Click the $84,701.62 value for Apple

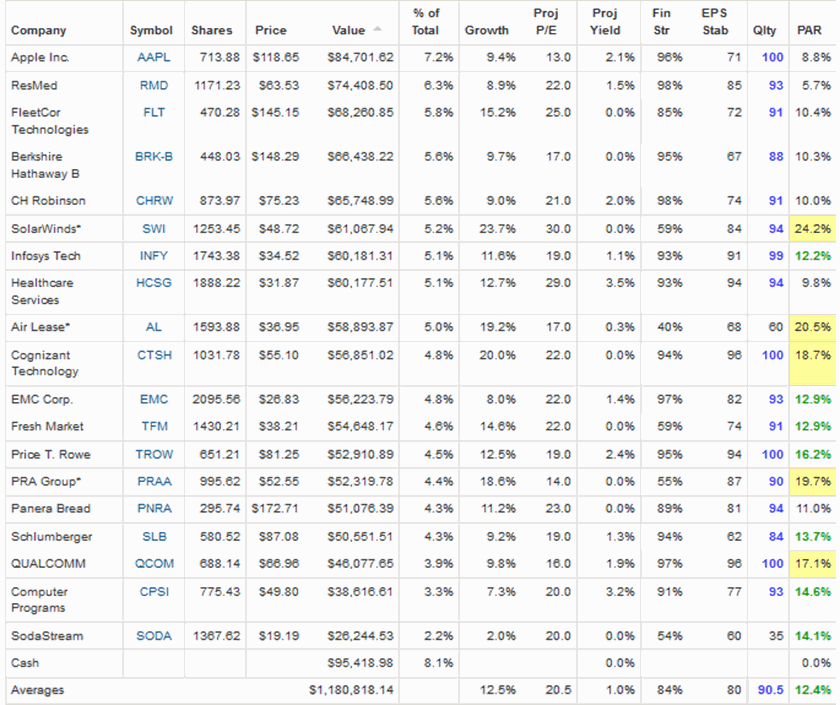(x=361, y=57)
